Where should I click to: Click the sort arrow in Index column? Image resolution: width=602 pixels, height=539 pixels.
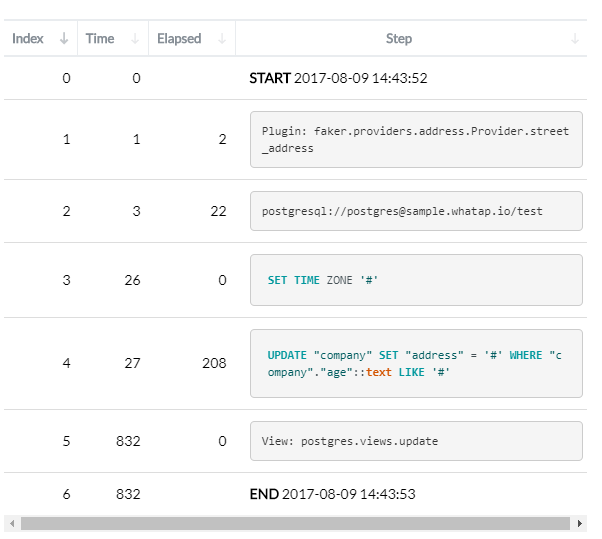point(64,39)
